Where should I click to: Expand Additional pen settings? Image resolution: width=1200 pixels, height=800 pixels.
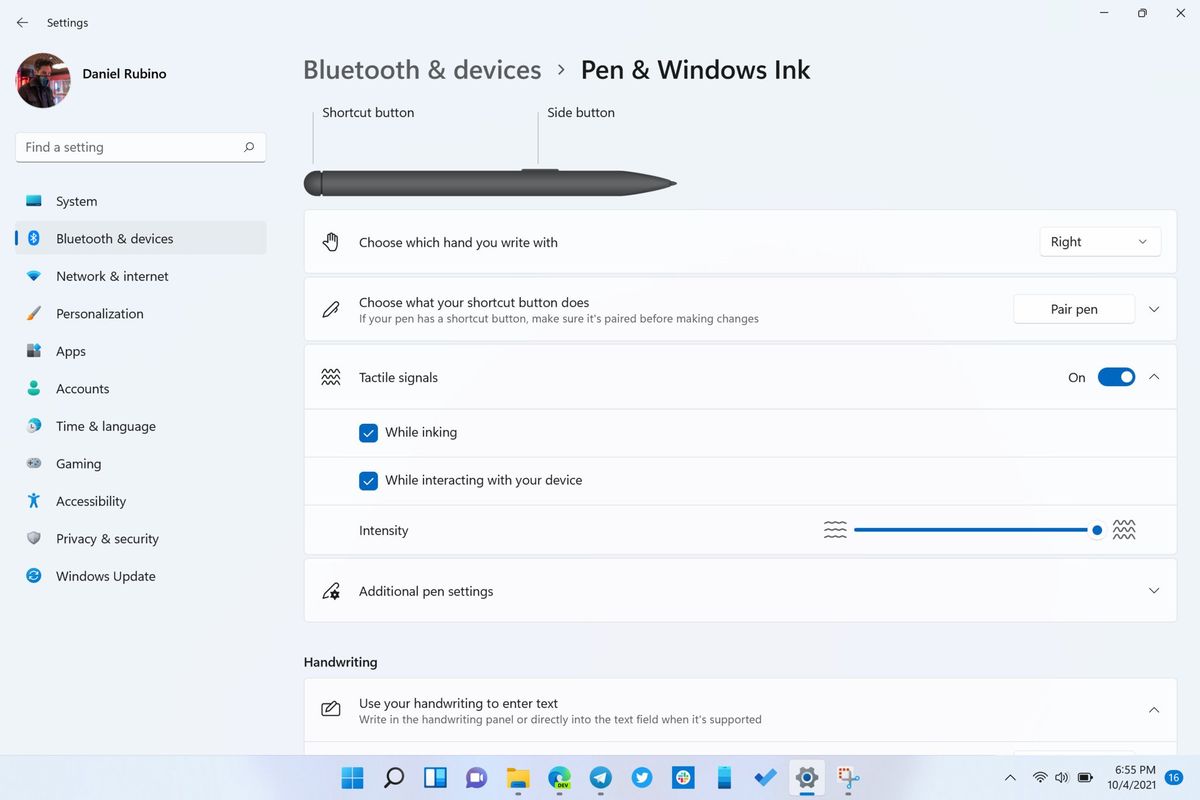point(1154,591)
